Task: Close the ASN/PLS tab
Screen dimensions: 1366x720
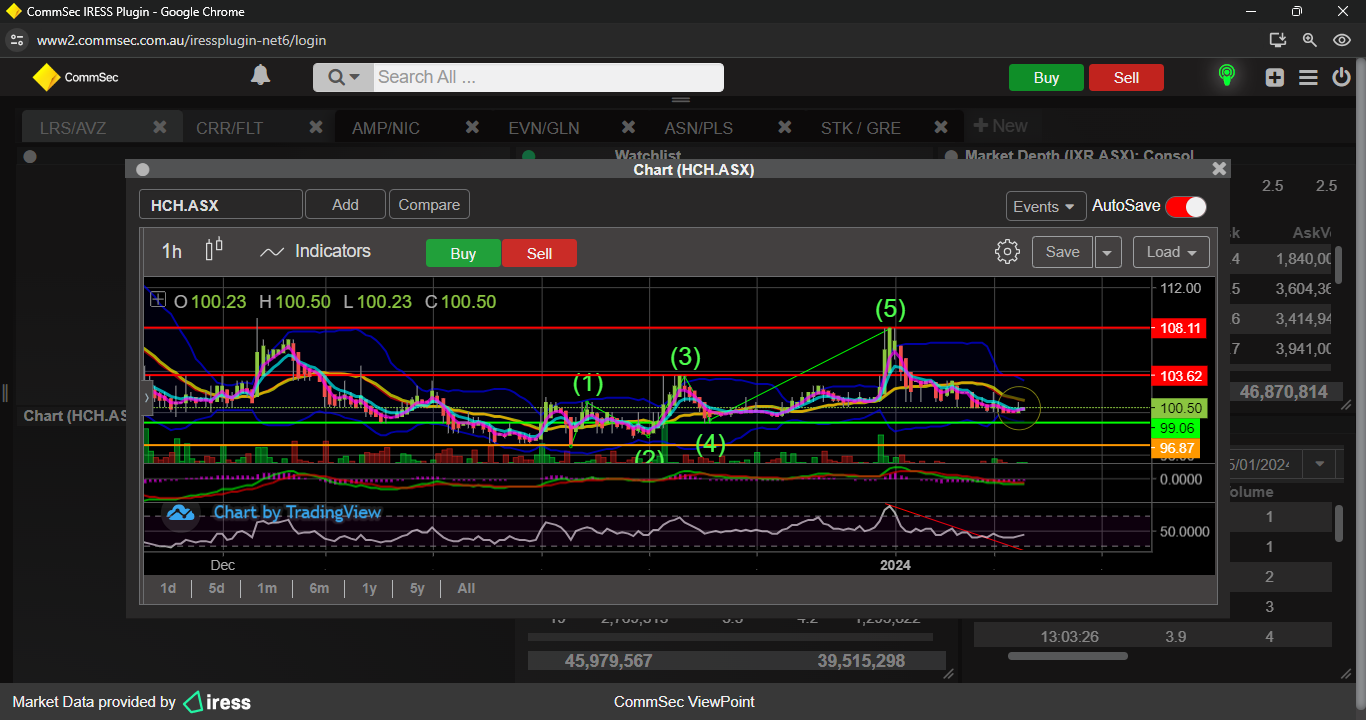Action: coord(785,127)
